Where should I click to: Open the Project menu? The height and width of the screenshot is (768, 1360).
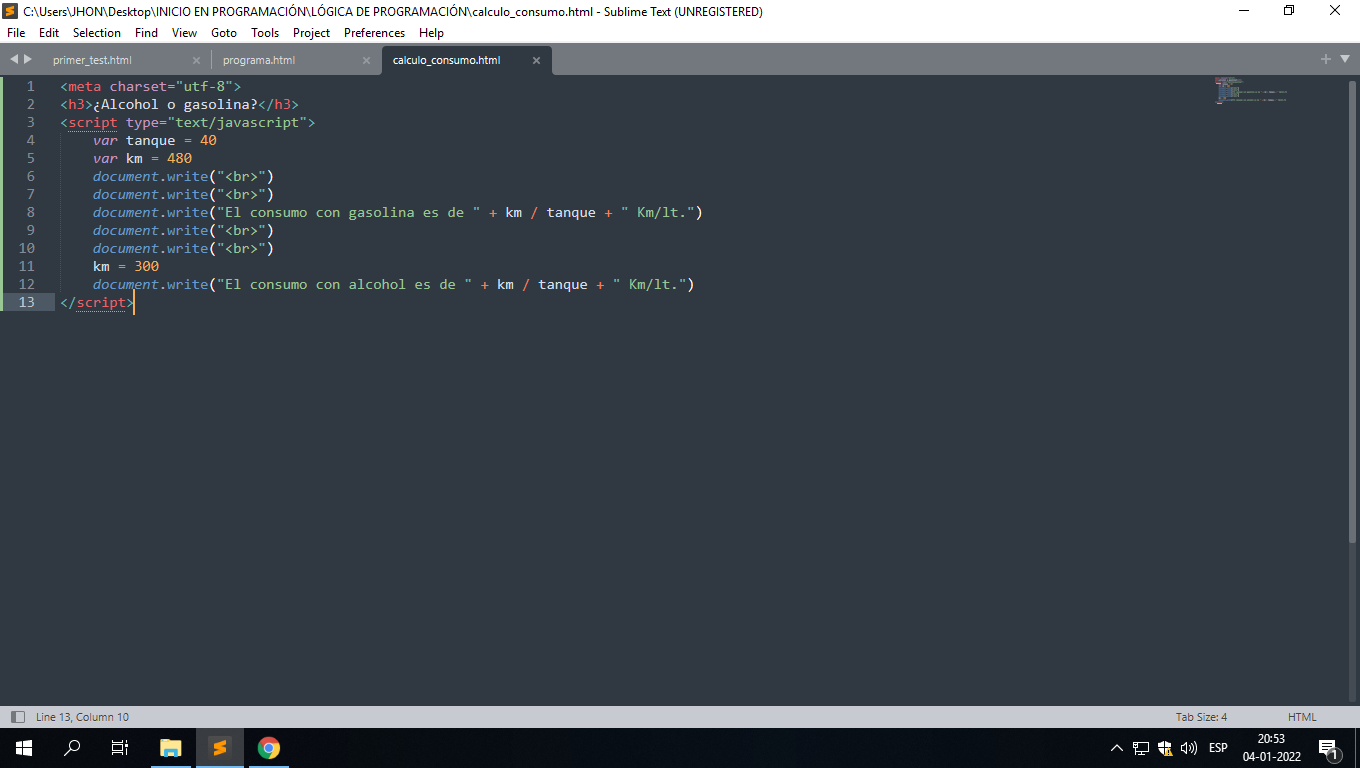[311, 33]
